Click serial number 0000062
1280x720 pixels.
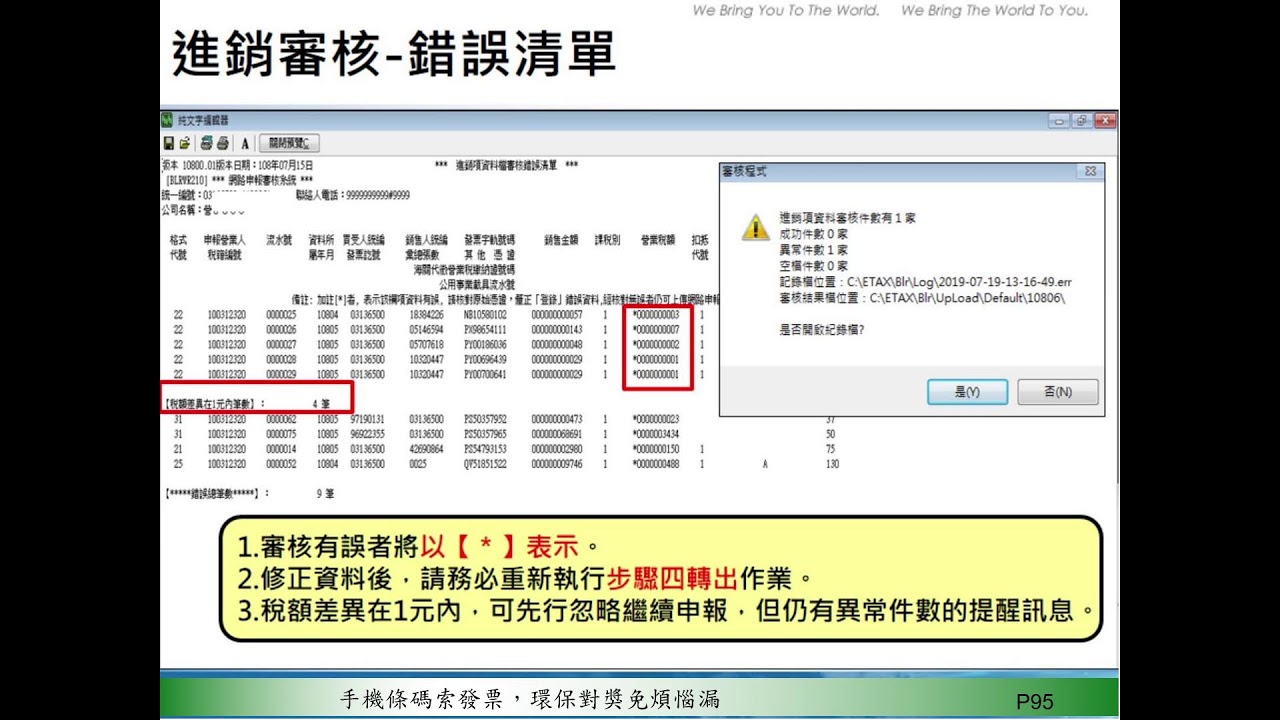pos(281,419)
